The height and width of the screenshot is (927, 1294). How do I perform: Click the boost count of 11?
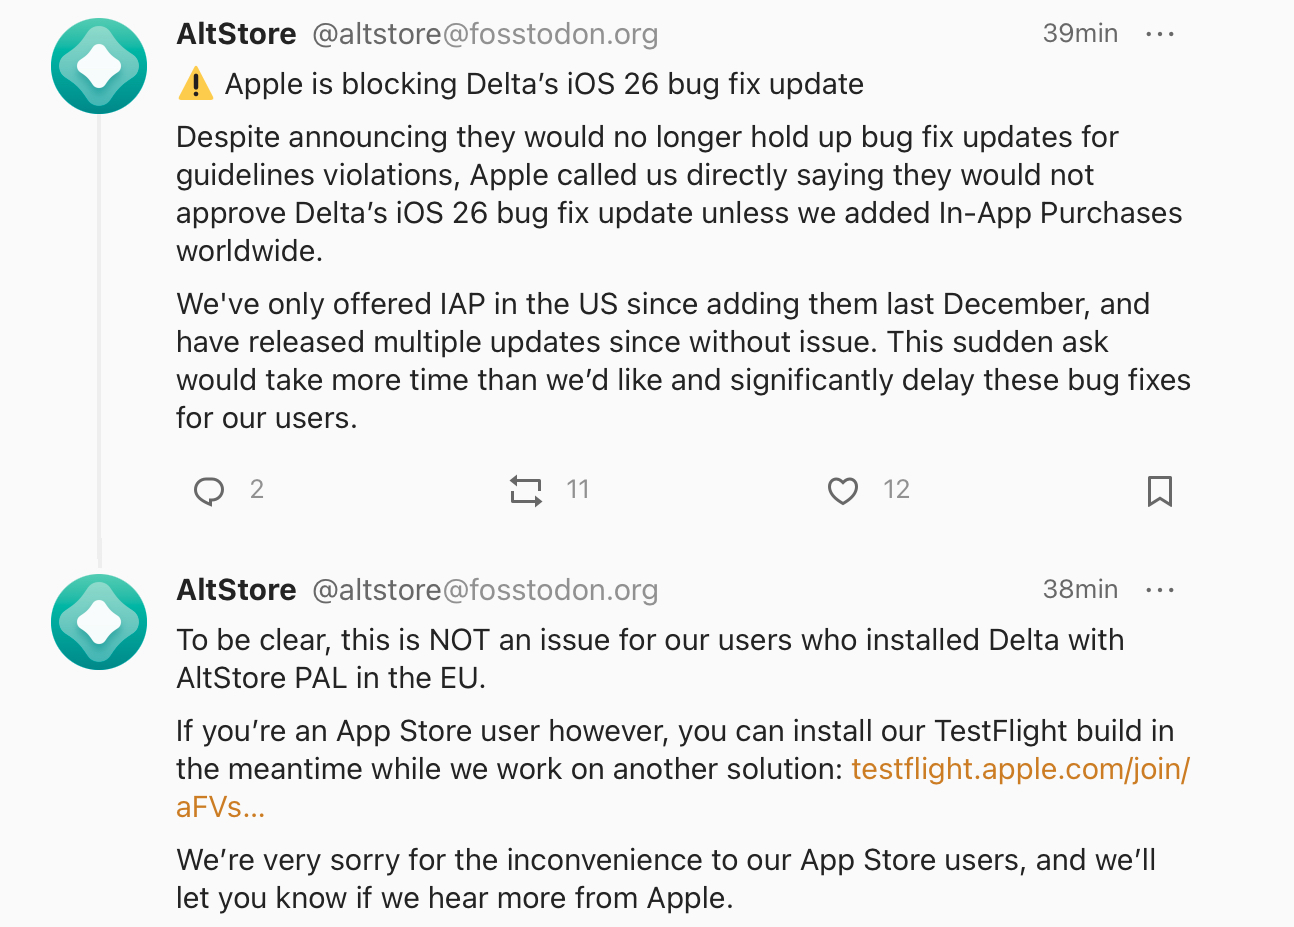coord(578,490)
